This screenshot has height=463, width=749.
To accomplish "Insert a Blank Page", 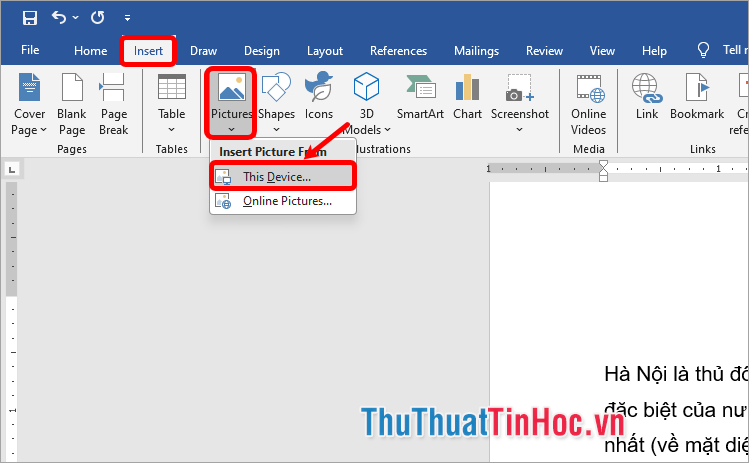I will (72, 104).
